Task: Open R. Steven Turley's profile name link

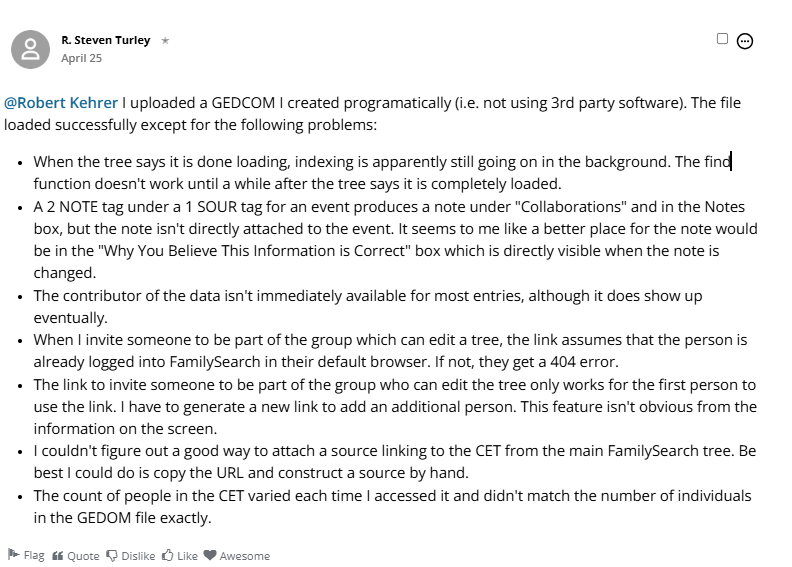Action: point(106,40)
